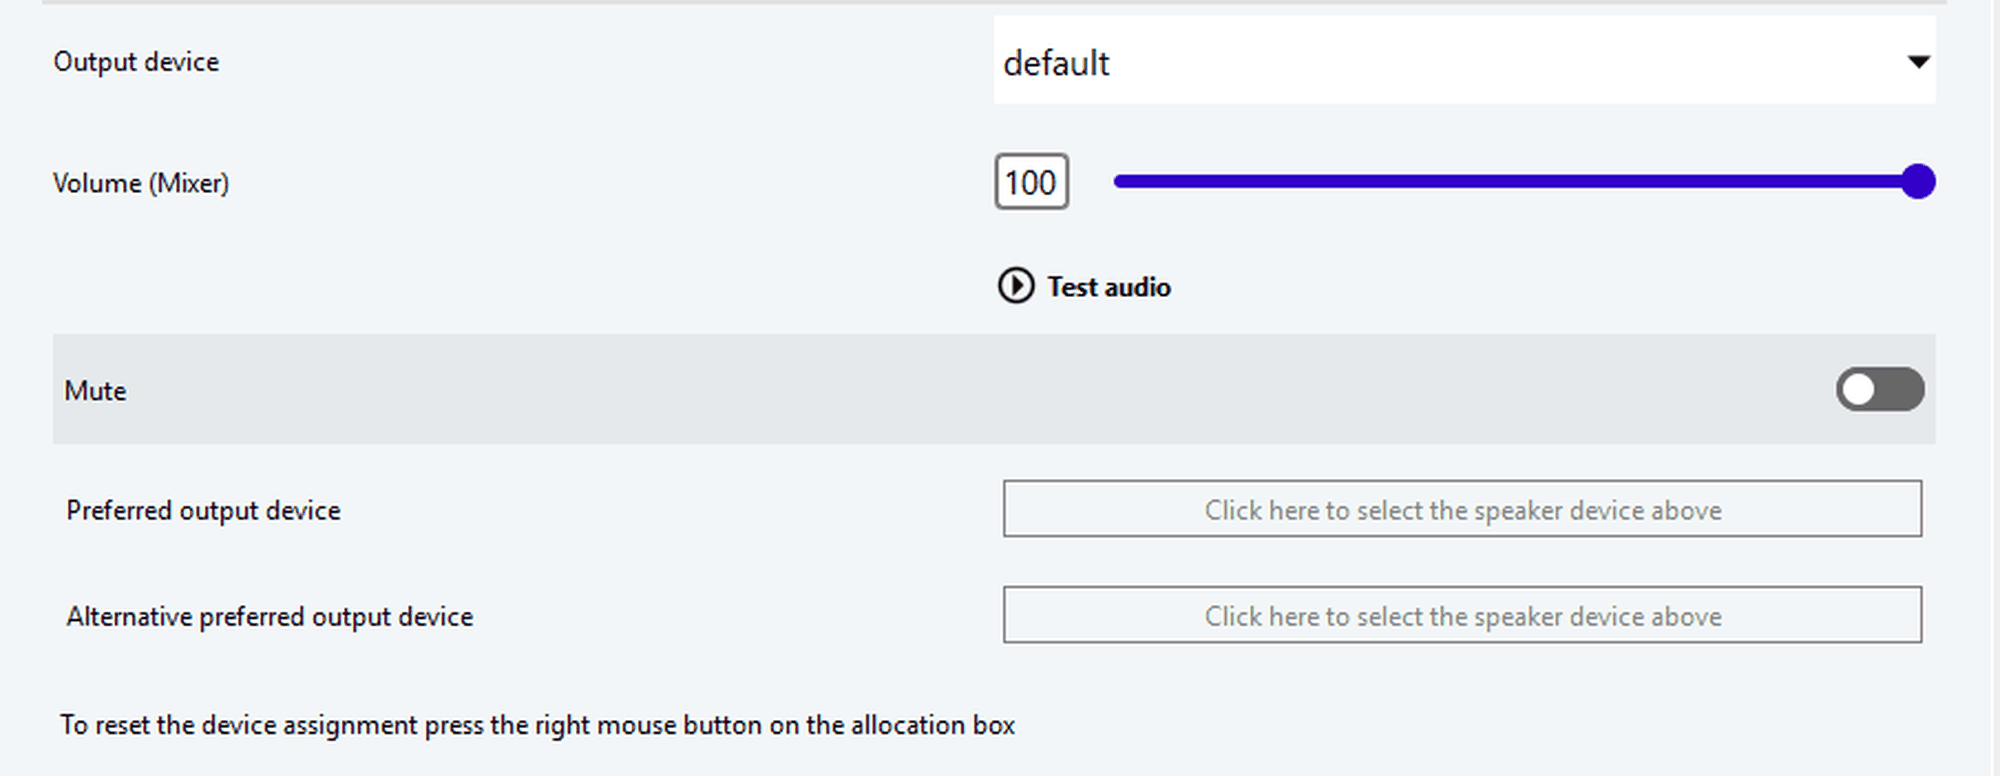The image size is (2000, 776).
Task: Focus the volume value box showing 100
Action: click(x=1031, y=182)
